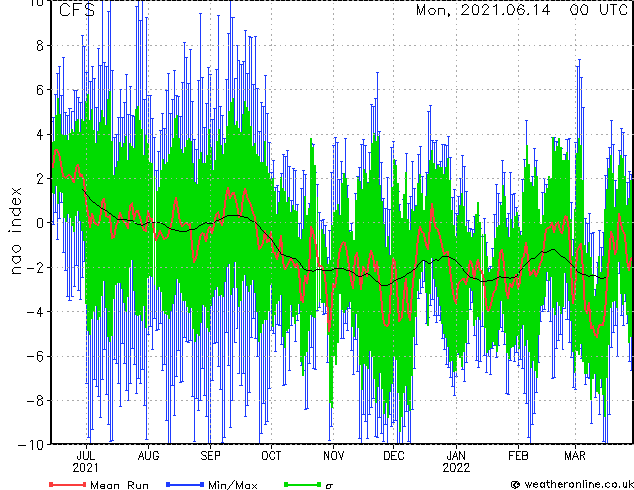
Task: Click the y-axis value -2
Action: pos(35,267)
